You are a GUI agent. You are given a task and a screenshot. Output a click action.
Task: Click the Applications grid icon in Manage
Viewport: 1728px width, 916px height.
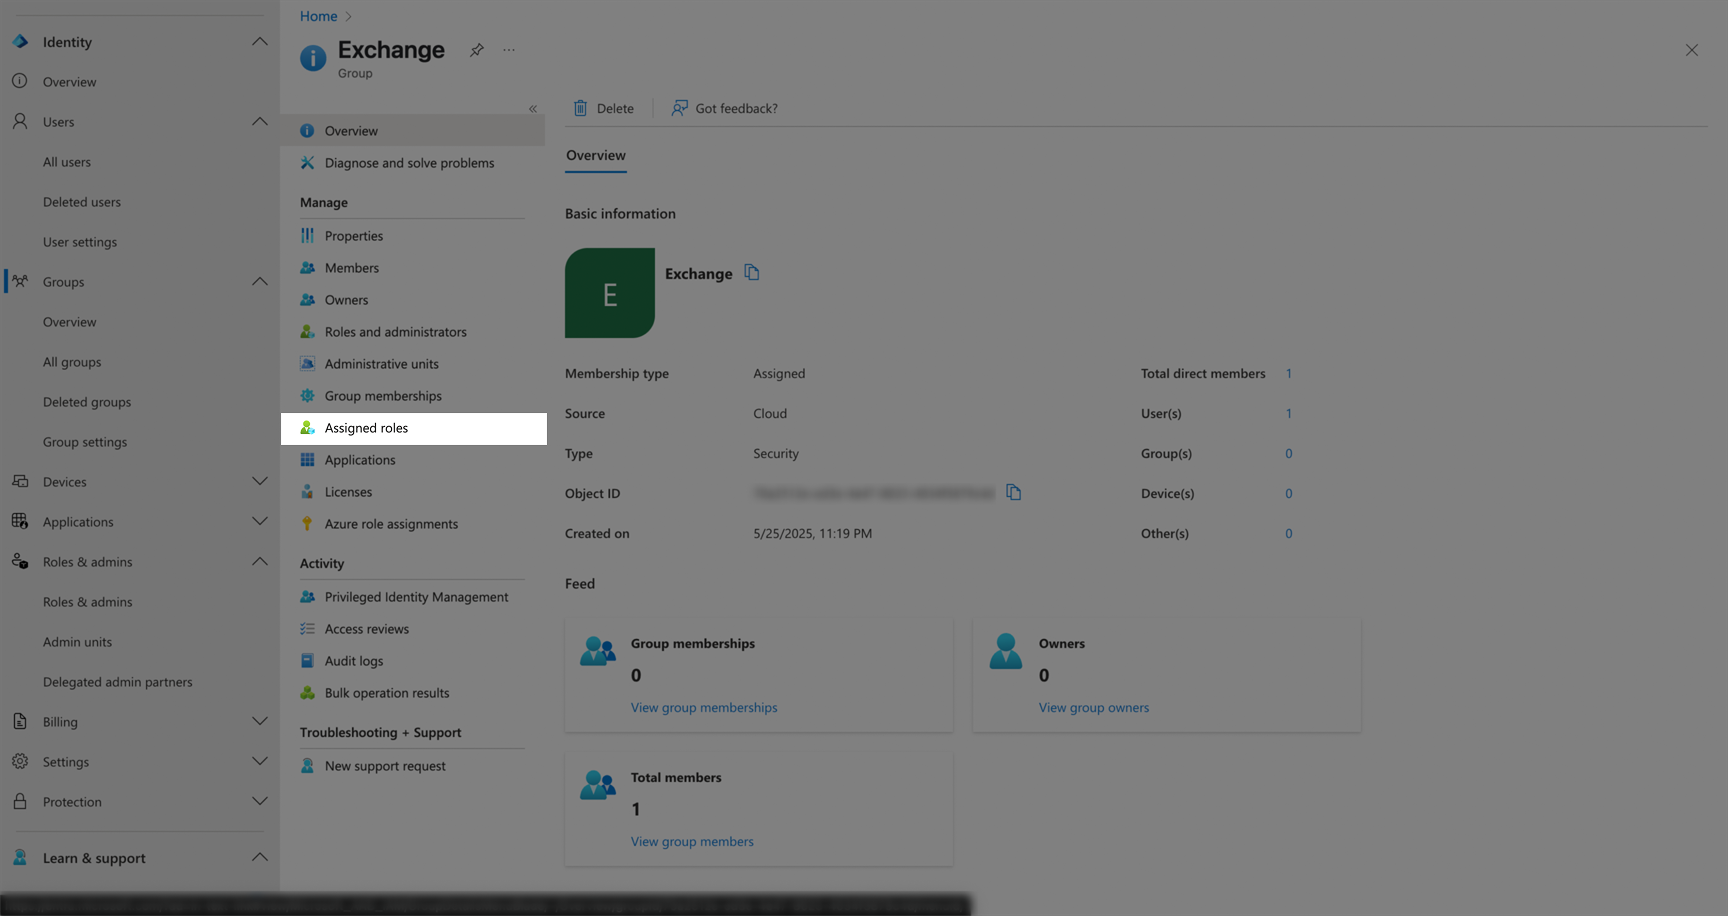(x=307, y=460)
